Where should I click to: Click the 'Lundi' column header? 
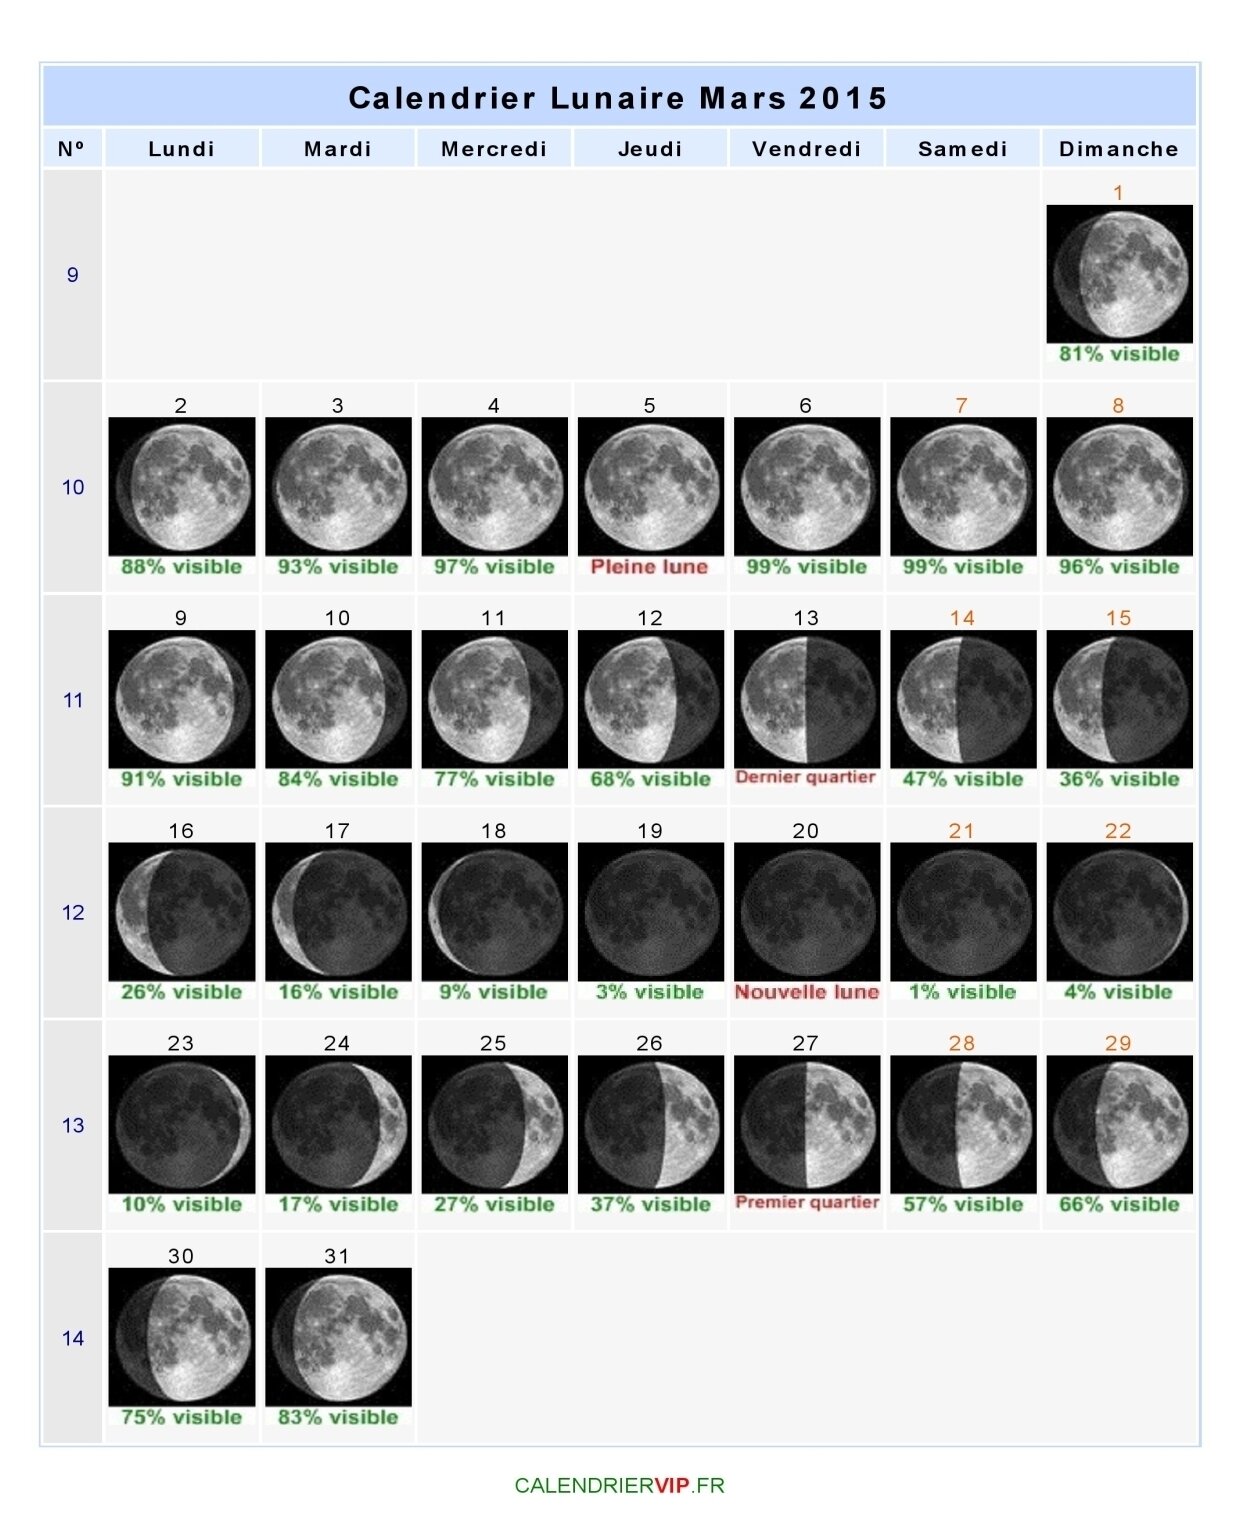[x=182, y=148]
